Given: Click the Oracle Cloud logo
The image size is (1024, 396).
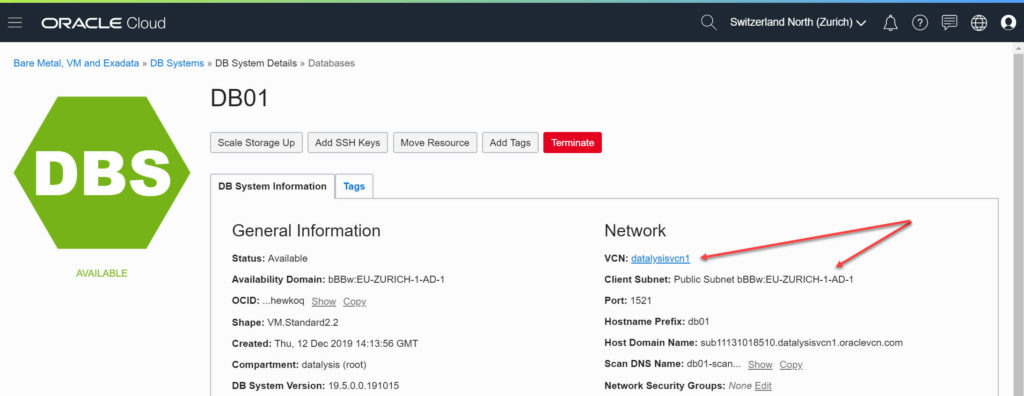Looking at the screenshot, I should click(103, 24).
